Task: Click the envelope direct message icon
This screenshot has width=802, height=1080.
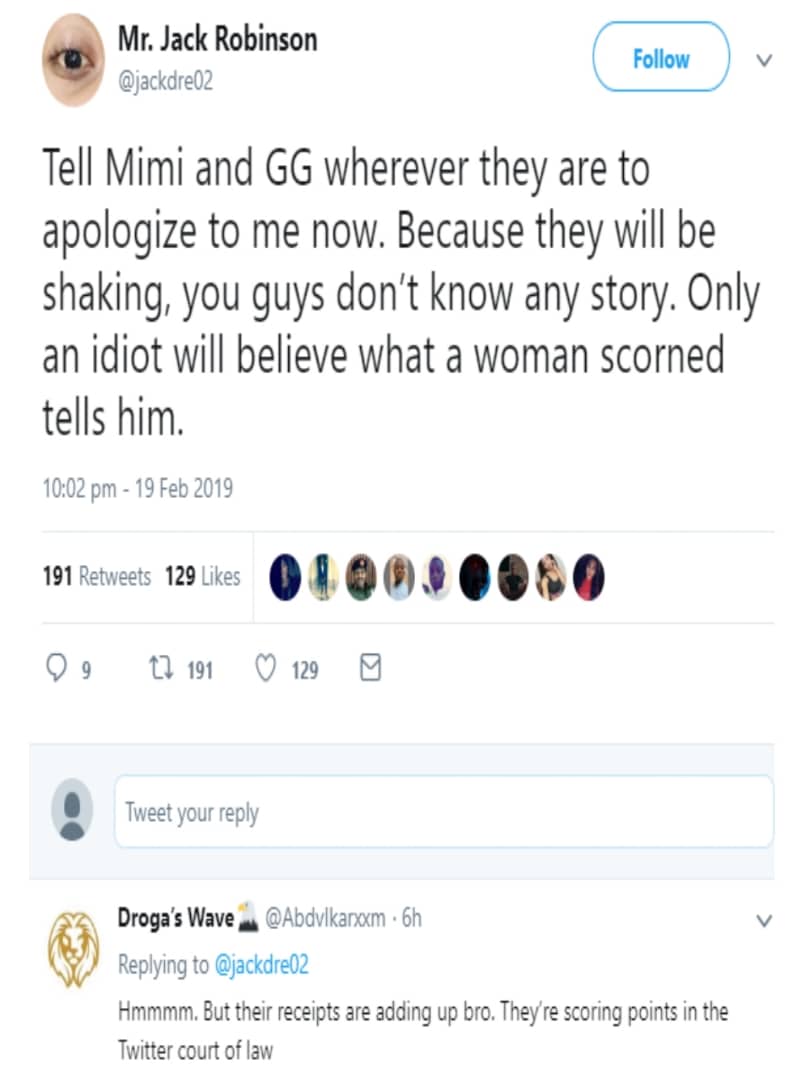Action: click(369, 669)
